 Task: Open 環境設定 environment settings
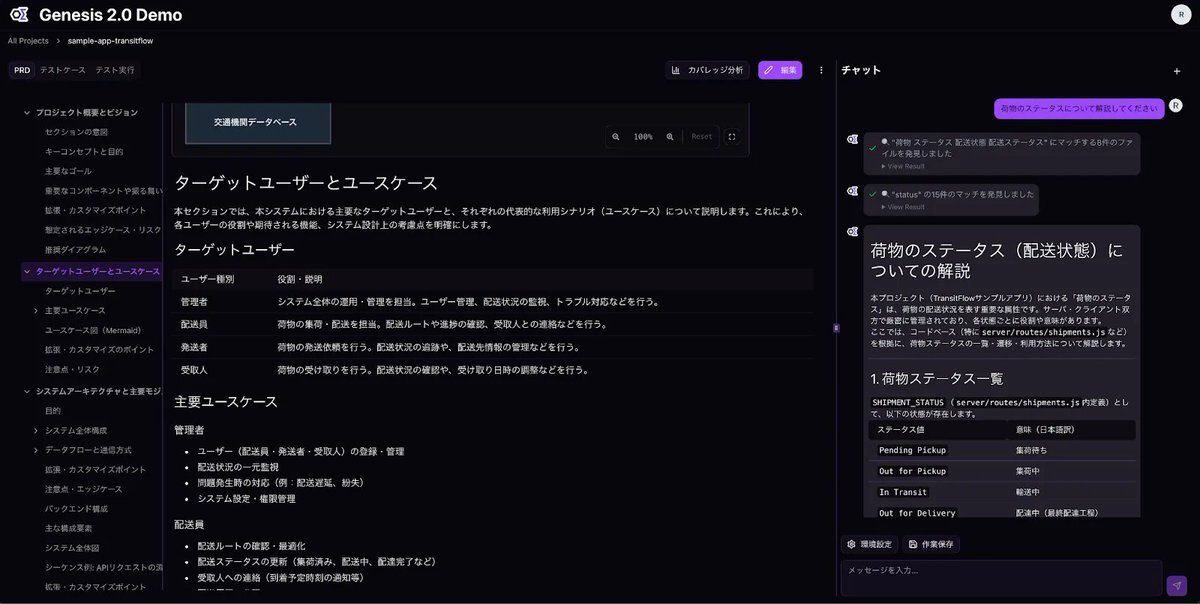tap(869, 544)
